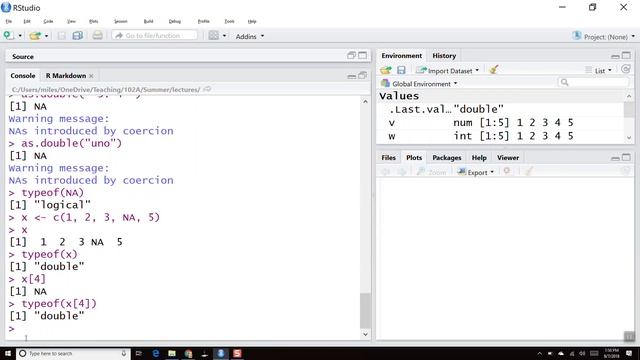The width and height of the screenshot is (640, 360).
Task: Open the Debug menu
Action: pyautogui.click(x=174, y=21)
